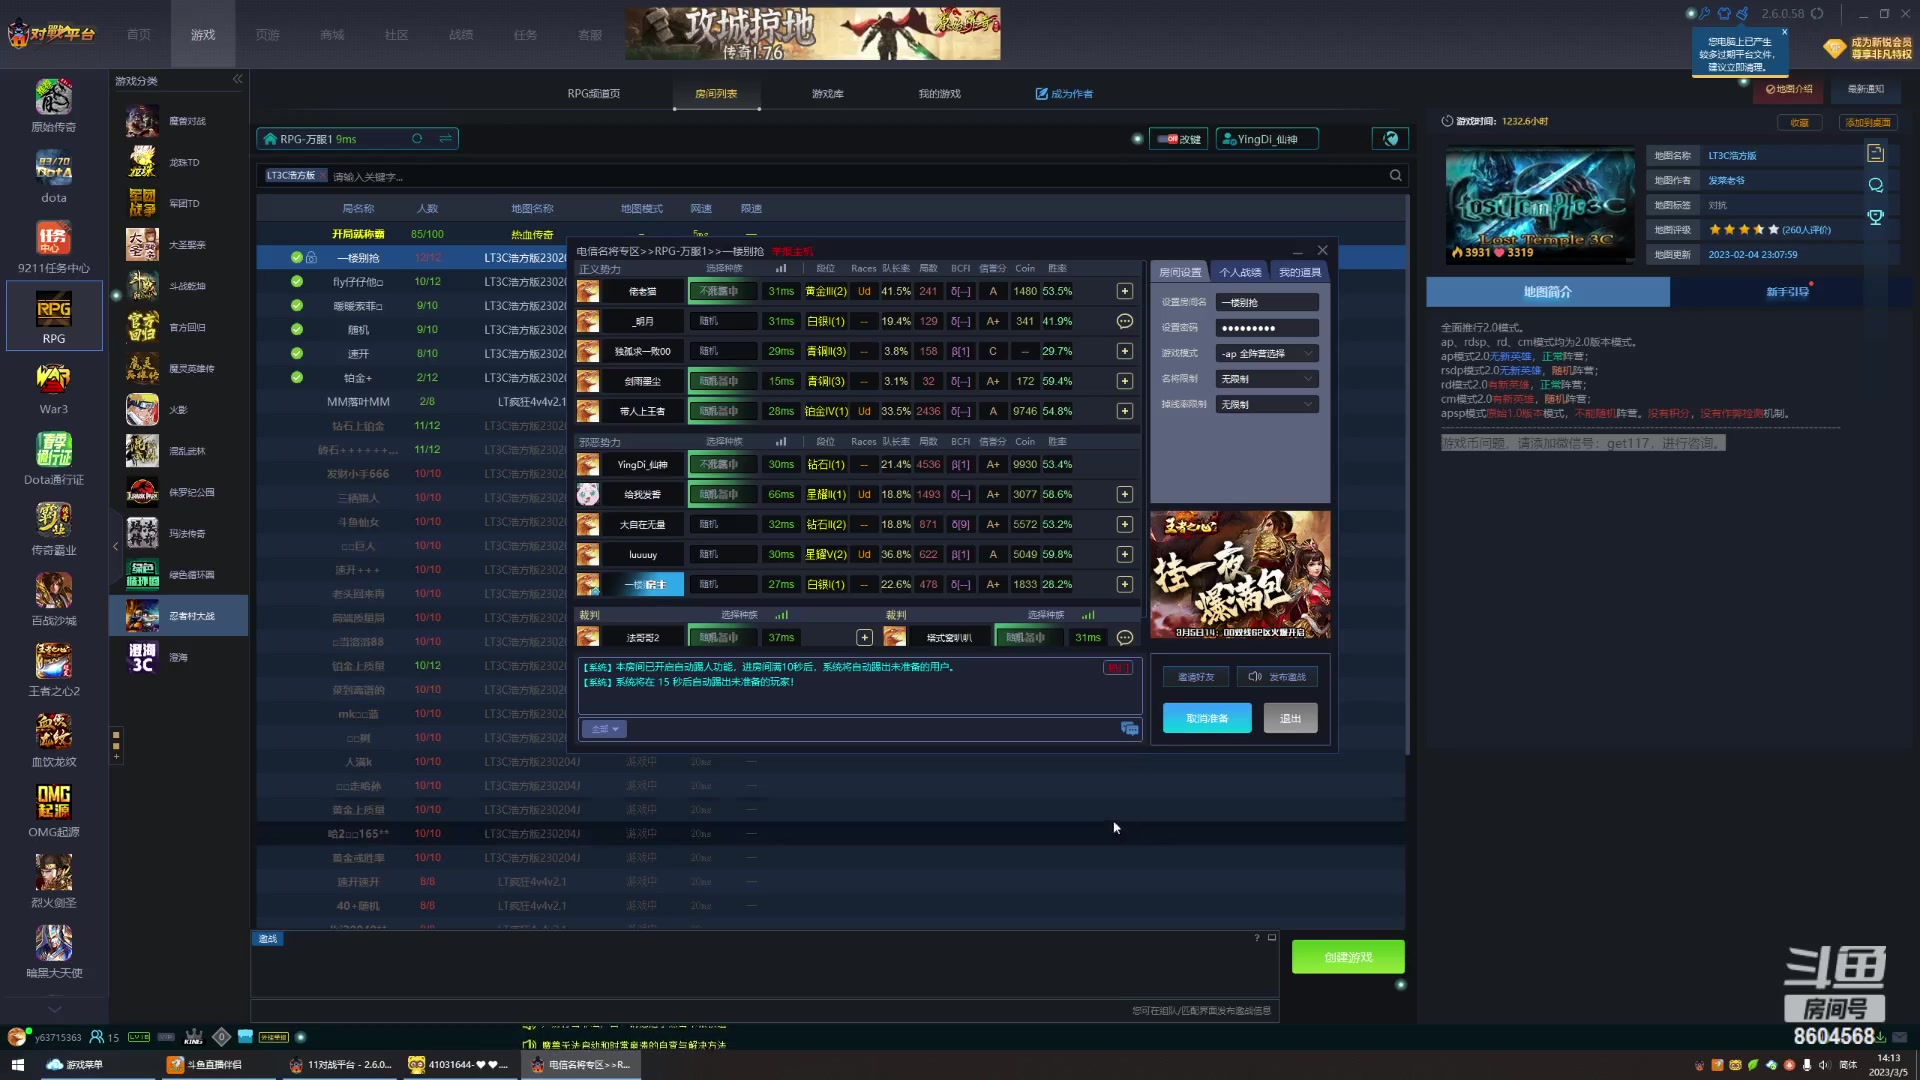Remove the LT3C浩方版 search filter tag

pos(323,176)
